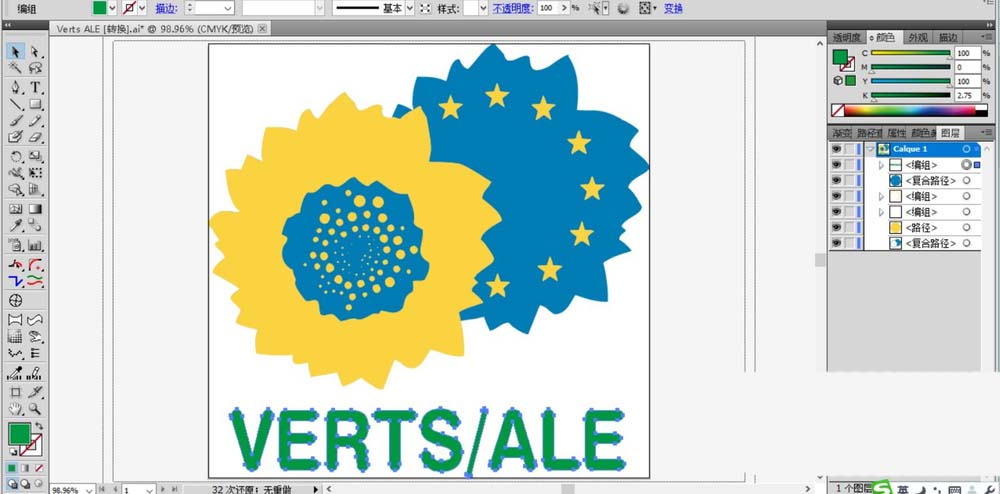Select the Artboard tool
The image size is (1000, 494).
(x=16, y=392)
